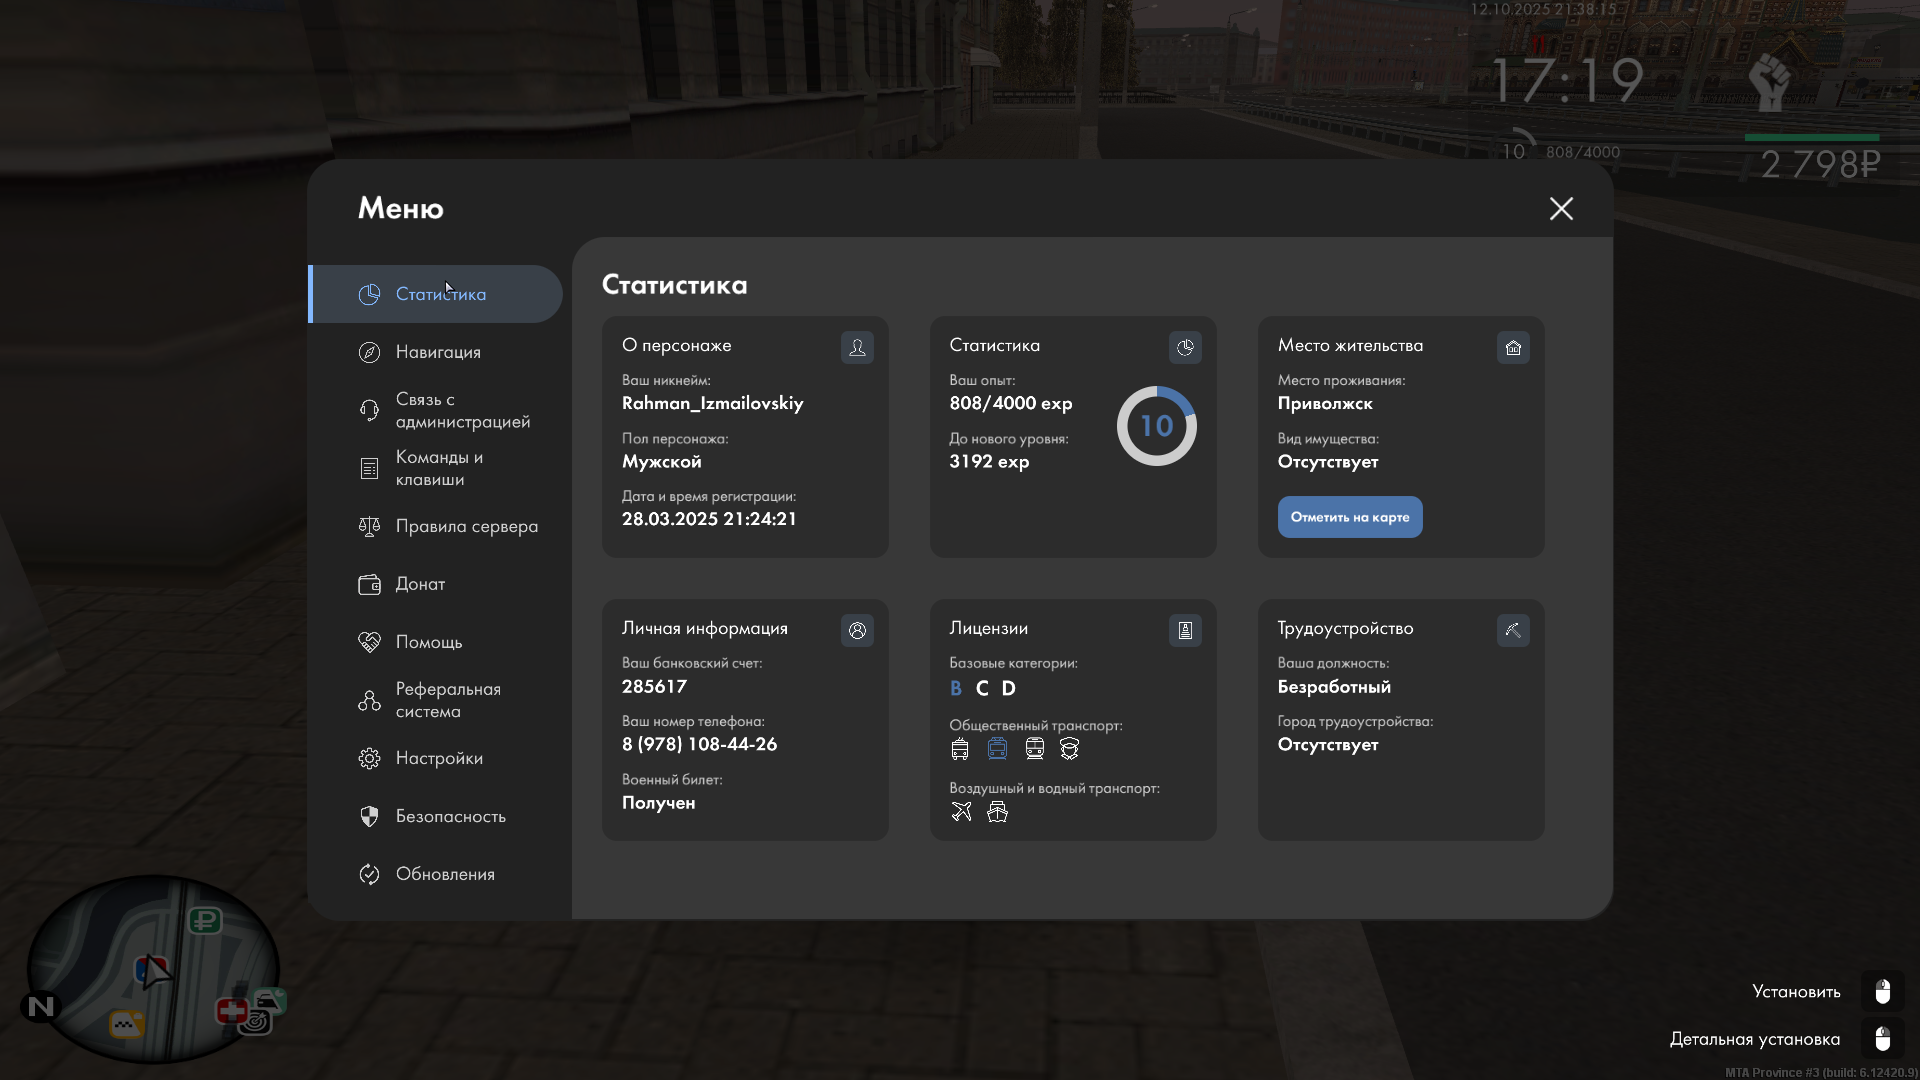
Task: Click the pie chart icon in Статистика card
Action: tap(1185, 347)
